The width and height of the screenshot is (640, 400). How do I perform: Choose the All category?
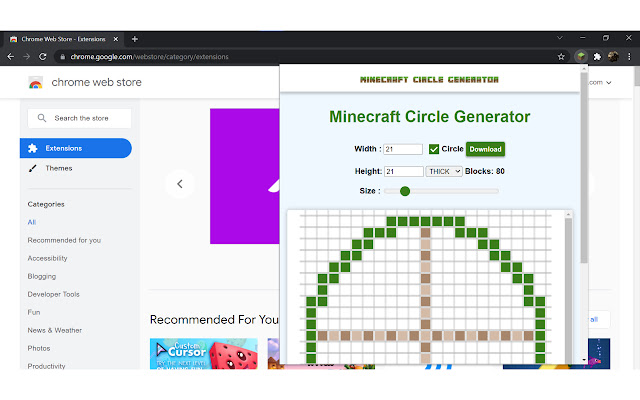point(32,222)
